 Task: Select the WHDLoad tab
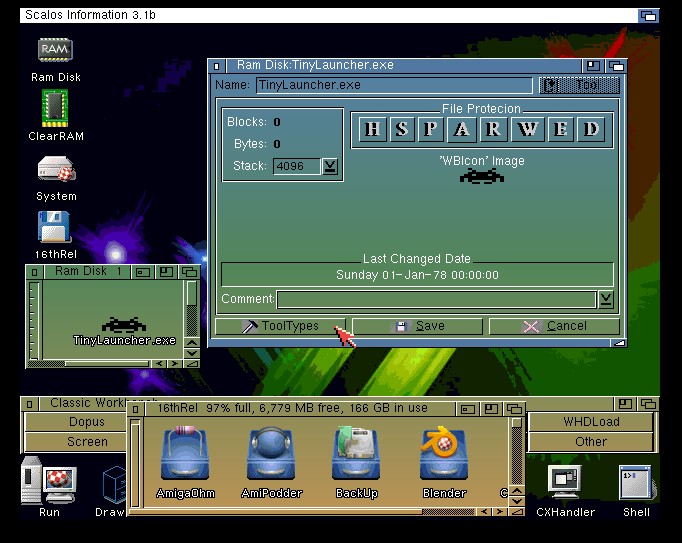[x=590, y=422]
